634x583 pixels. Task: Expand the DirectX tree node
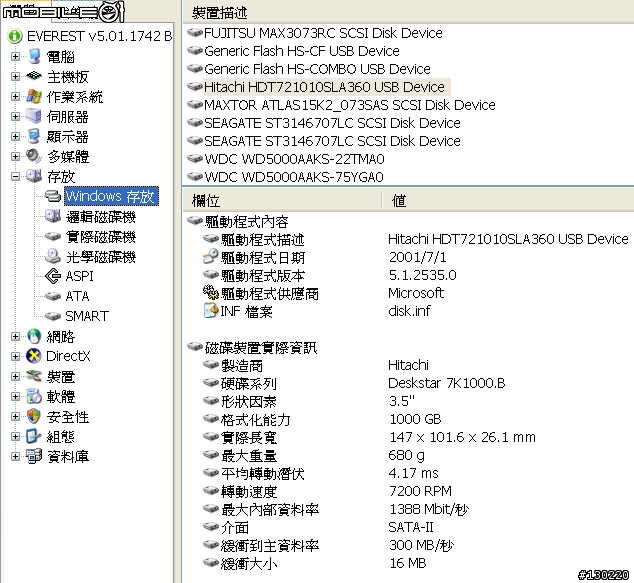coord(15,356)
